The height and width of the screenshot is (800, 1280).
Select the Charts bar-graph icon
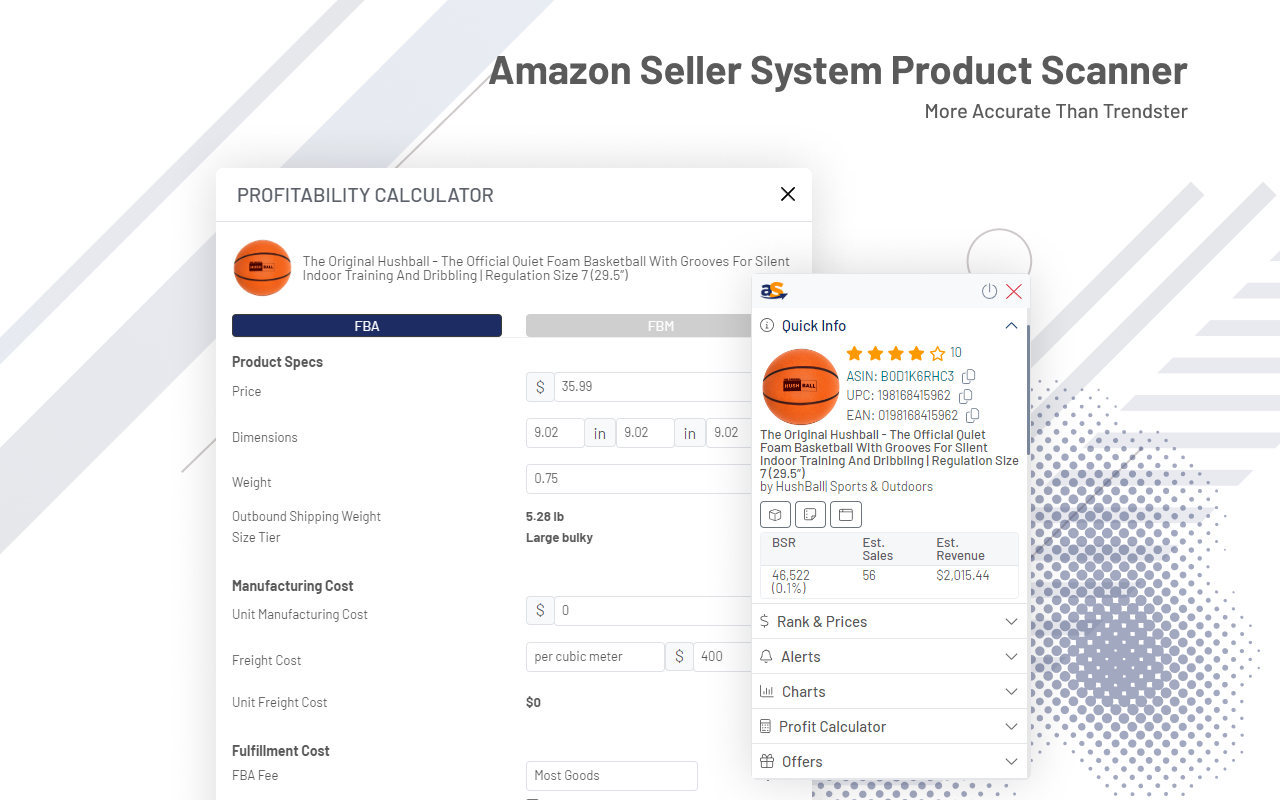766,691
